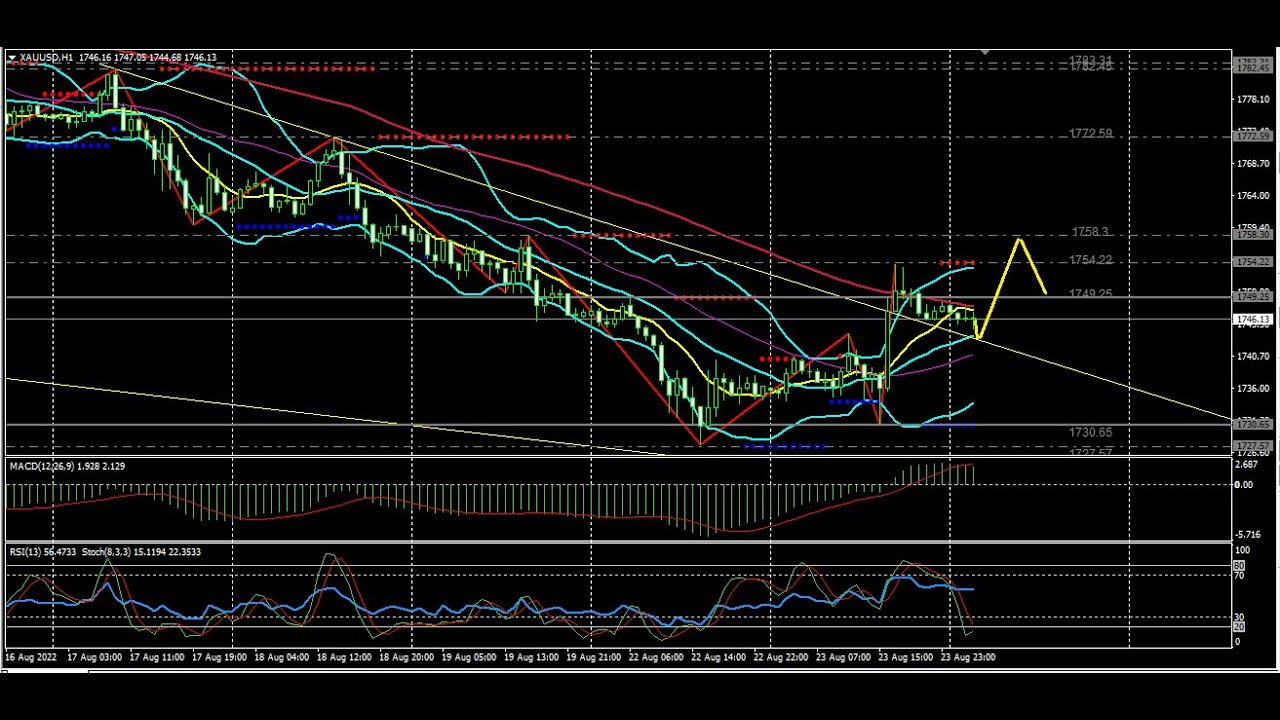Select the 1749.25 level tag on the price scale
Screen dimensions: 1280x720
click(1253, 297)
